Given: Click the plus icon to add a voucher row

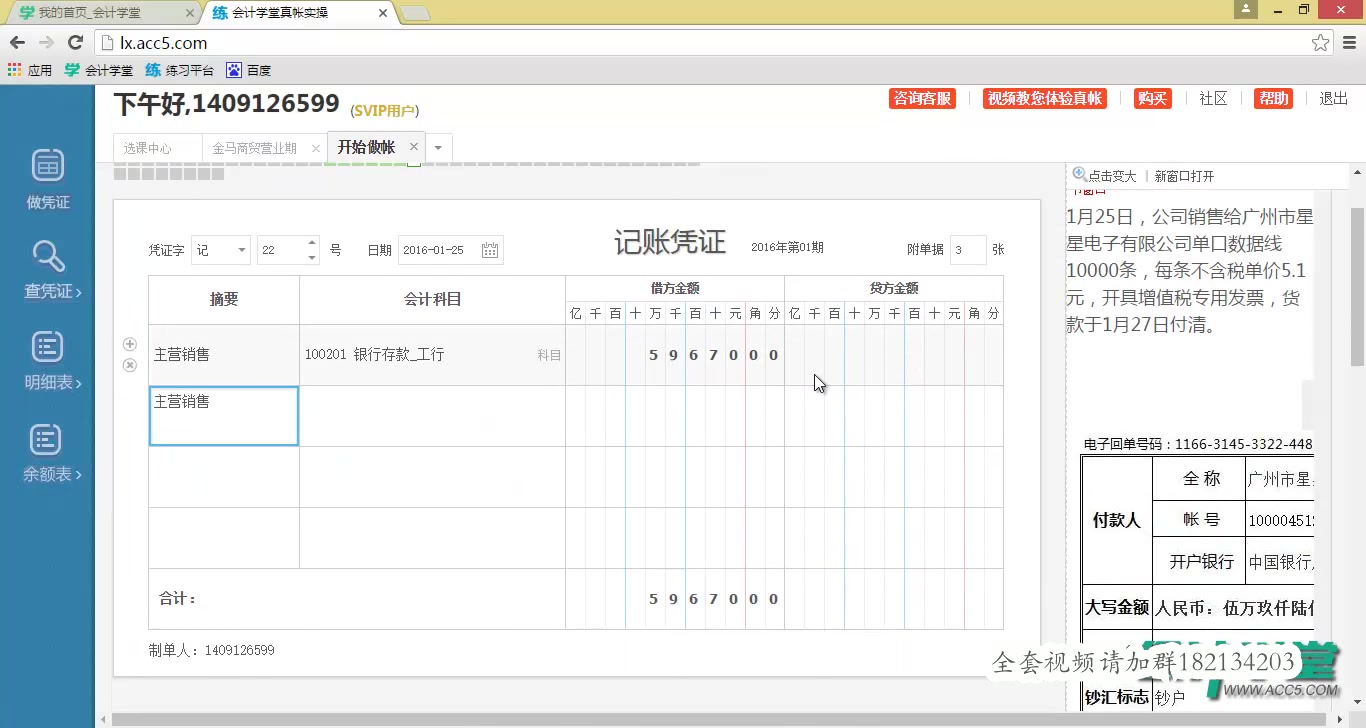Looking at the screenshot, I should point(129,343).
